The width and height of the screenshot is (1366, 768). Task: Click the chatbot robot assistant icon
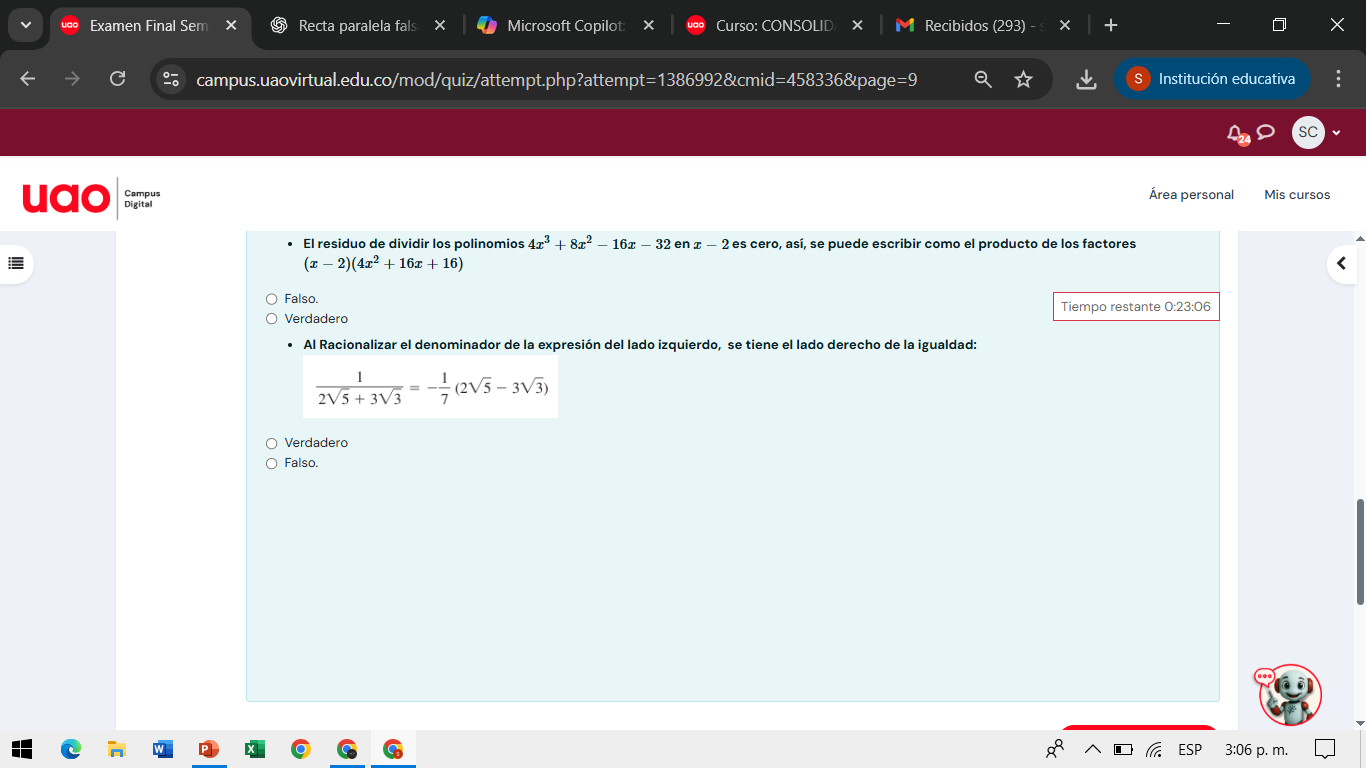coord(1289,694)
